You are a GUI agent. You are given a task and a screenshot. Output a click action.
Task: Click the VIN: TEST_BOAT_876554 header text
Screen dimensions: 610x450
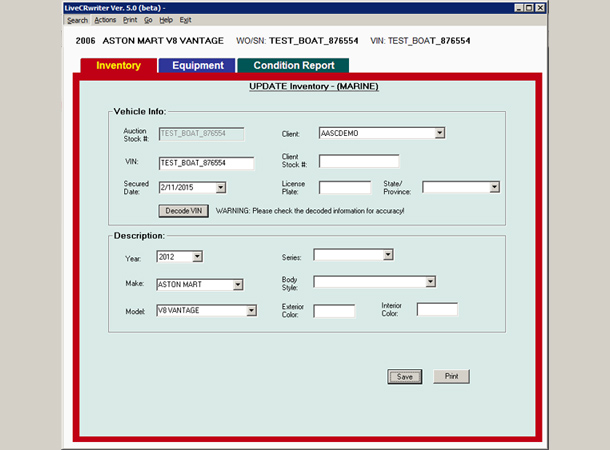[420, 41]
